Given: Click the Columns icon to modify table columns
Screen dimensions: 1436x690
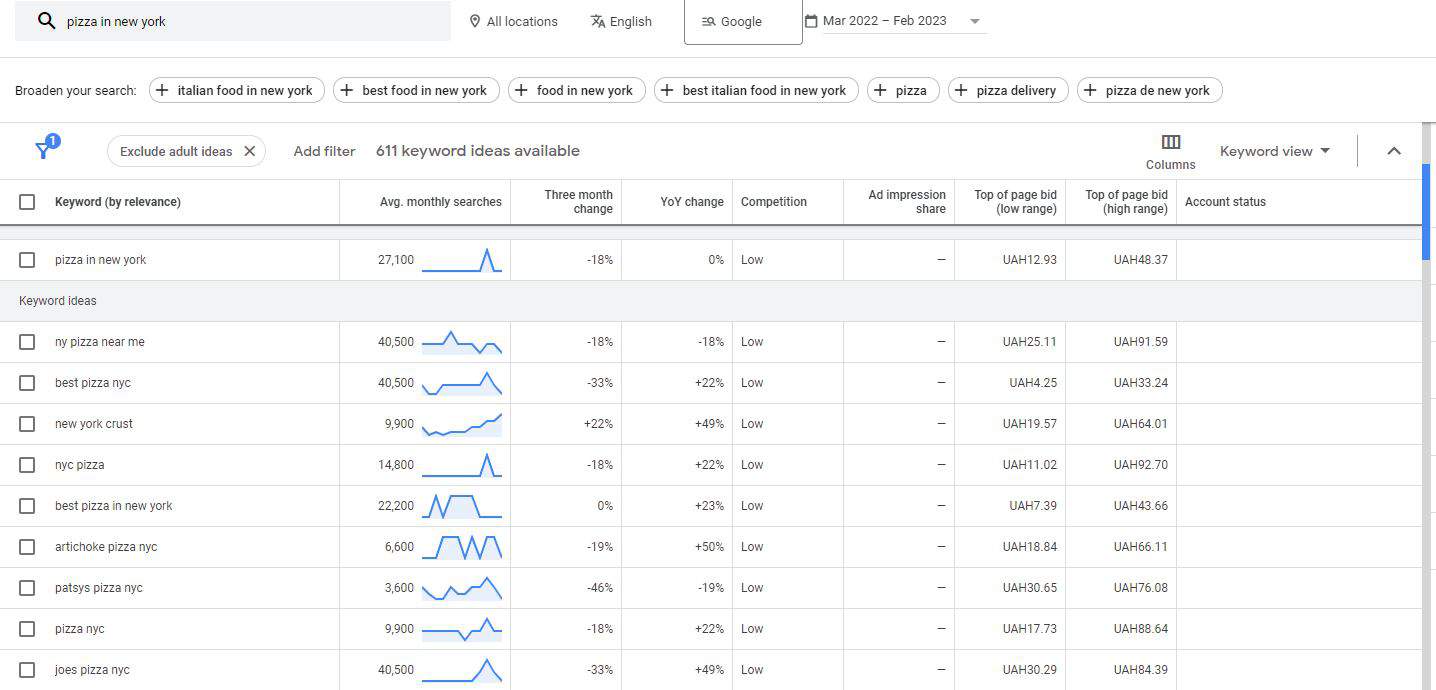Looking at the screenshot, I should pyautogui.click(x=1169, y=142).
